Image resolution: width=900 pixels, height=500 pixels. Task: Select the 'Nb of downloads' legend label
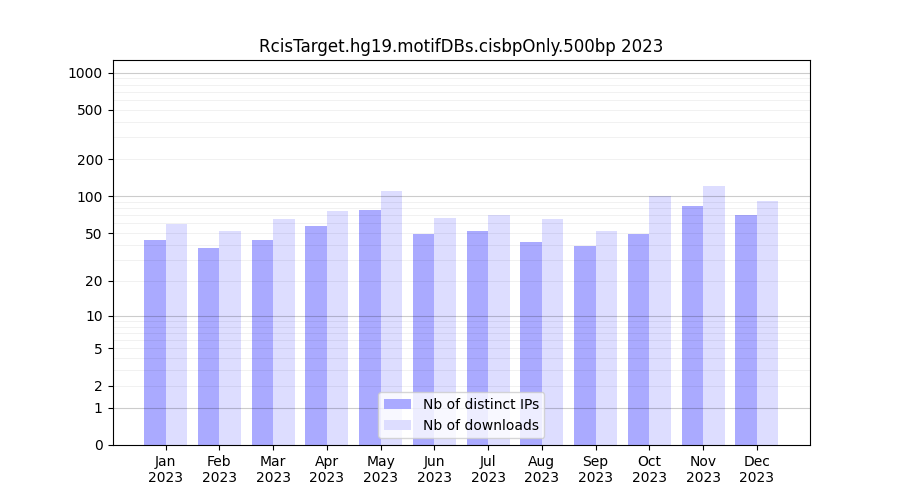point(480,425)
